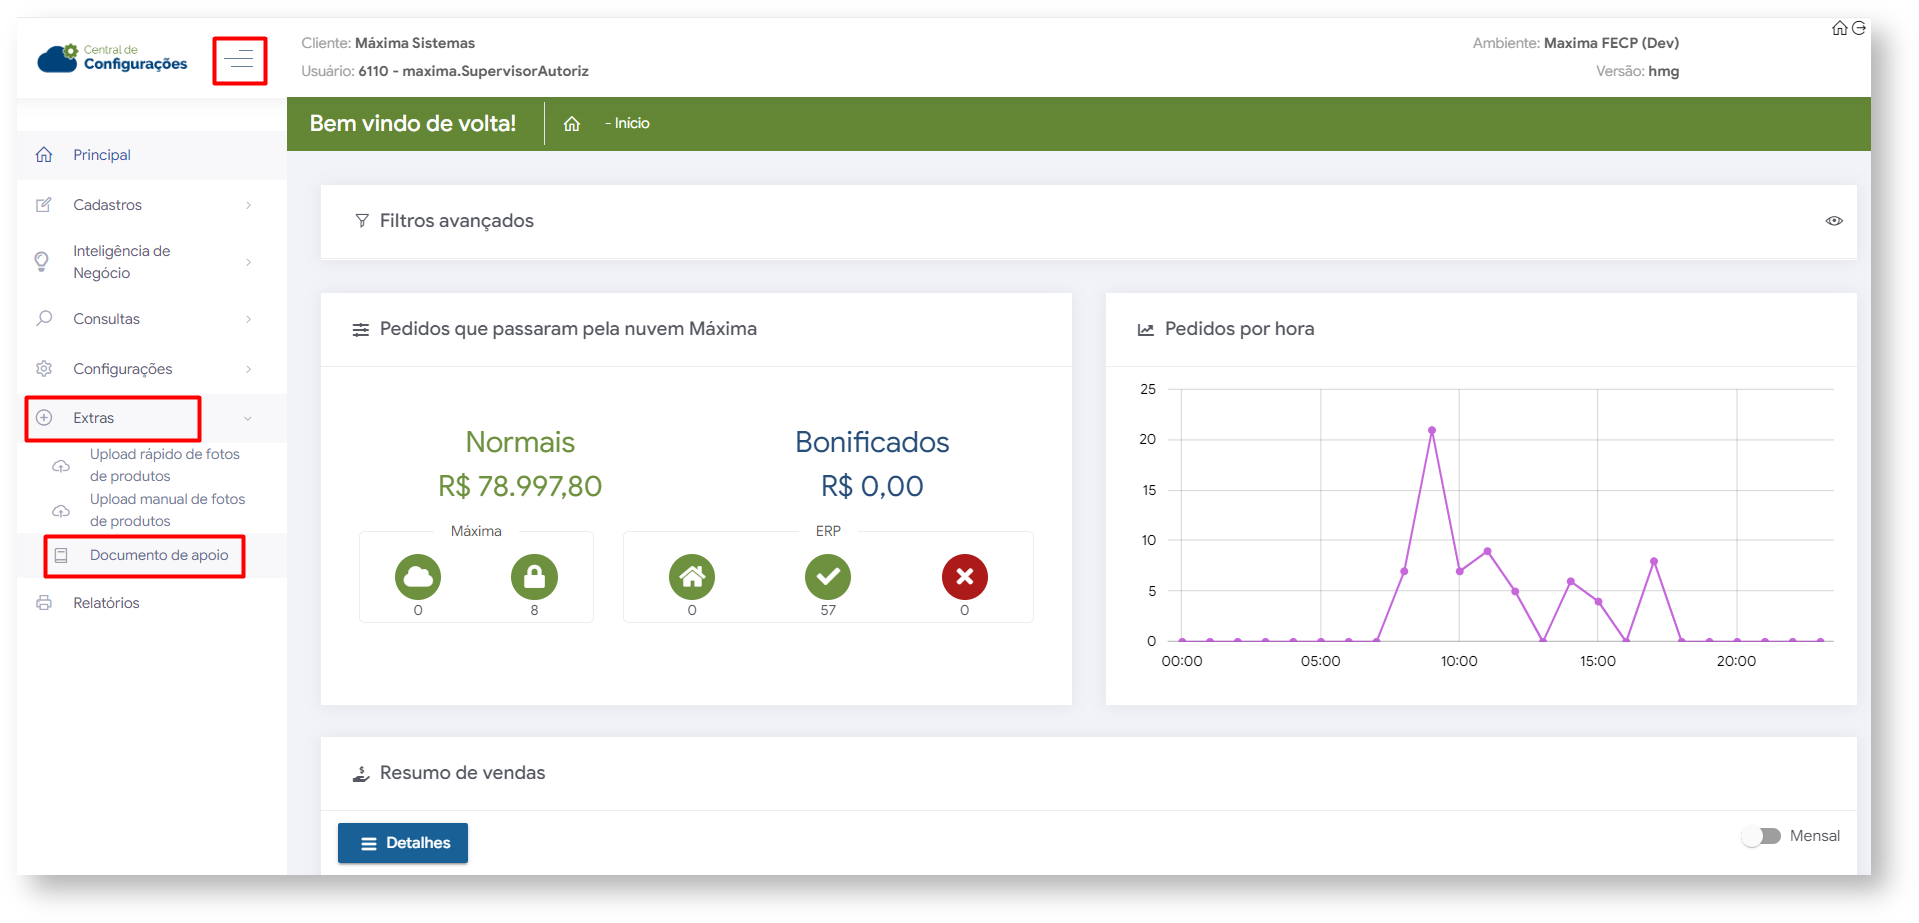The image size is (1919, 923).
Task: Toggle the eye icon in Filtros avançados
Action: (x=1834, y=221)
